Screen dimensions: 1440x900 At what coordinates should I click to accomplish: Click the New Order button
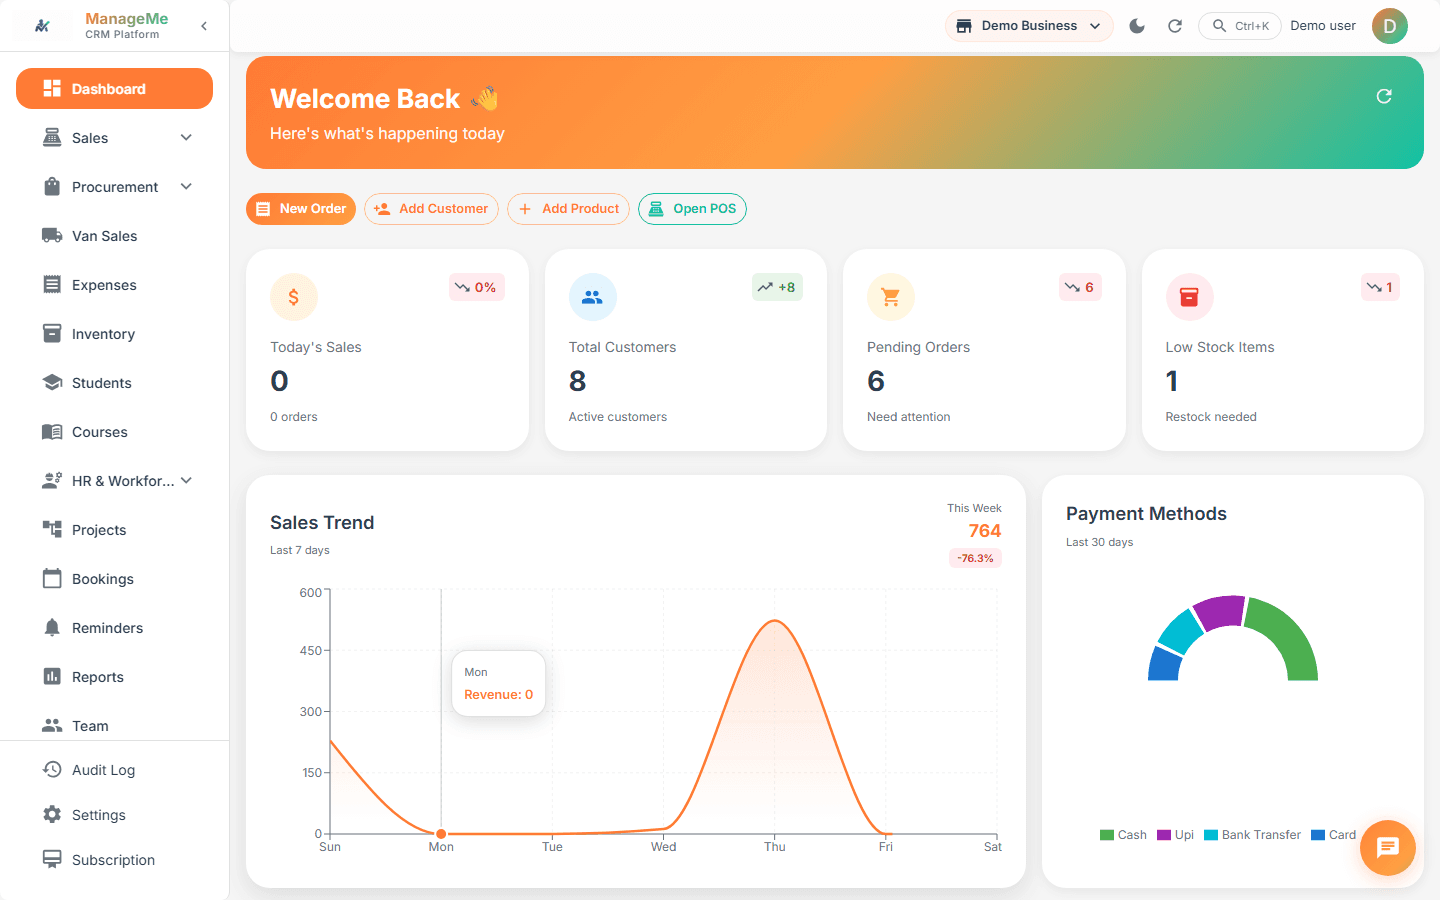coord(300,208)
